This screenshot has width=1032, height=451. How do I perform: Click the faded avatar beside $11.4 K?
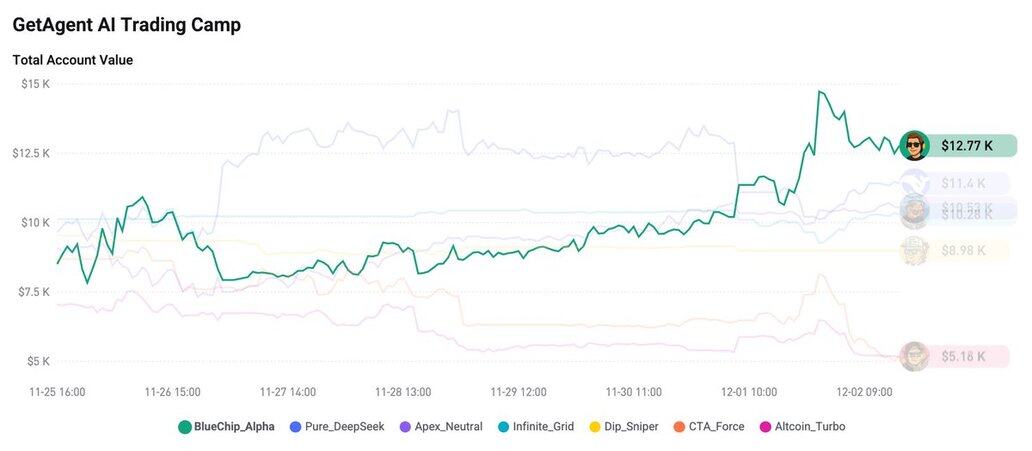pyautogui.click(x=914, y=183)
